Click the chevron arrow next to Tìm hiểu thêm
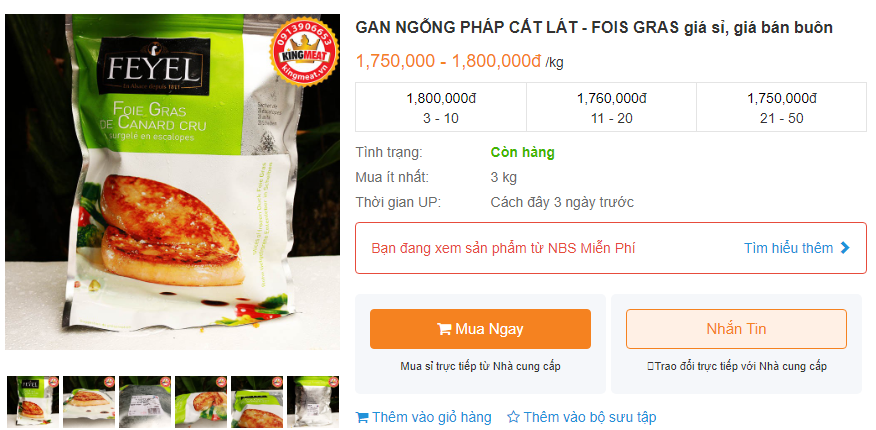The height and width of the screenshot is (430, 876). 845,248
